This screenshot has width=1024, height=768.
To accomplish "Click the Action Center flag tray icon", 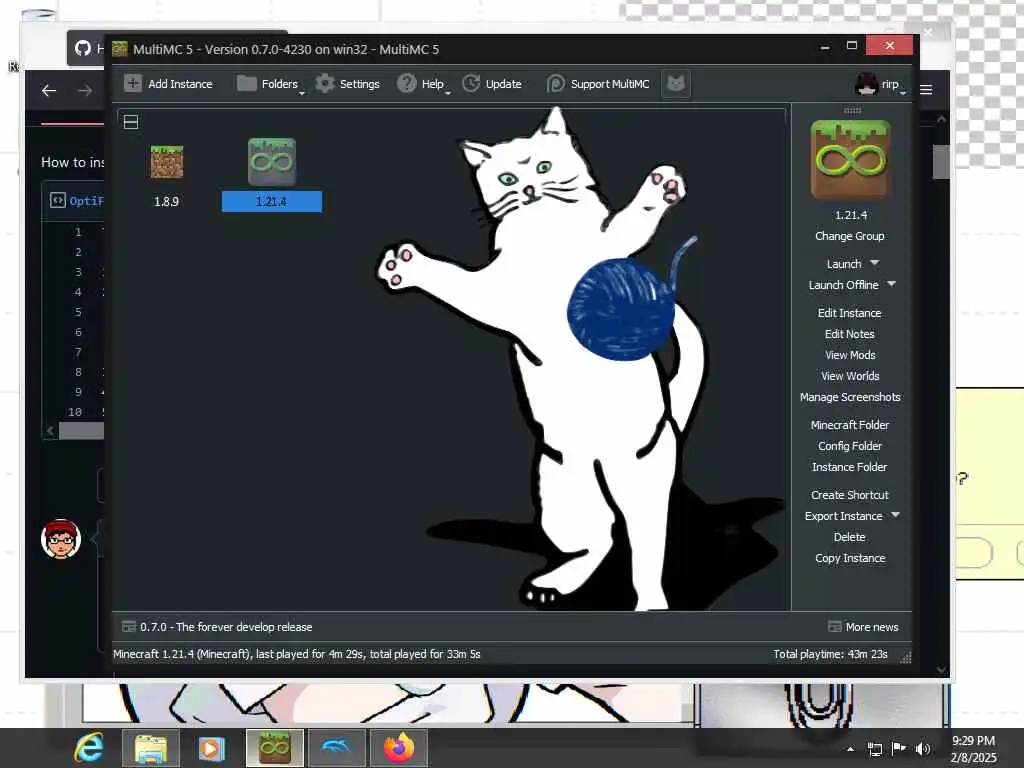I will (899, 749).
